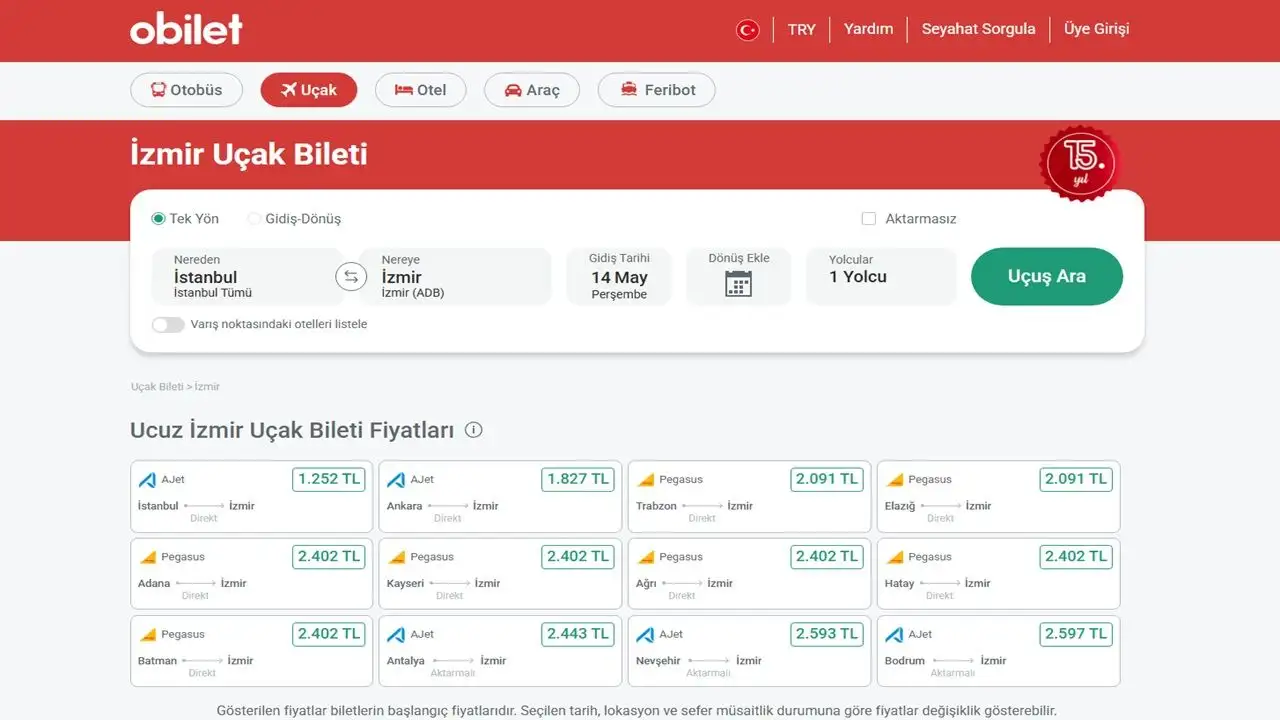Click AJet logo on Nevşehir–İzmir card
This screenshot has width=1280, height=720.
pos(645,634)
